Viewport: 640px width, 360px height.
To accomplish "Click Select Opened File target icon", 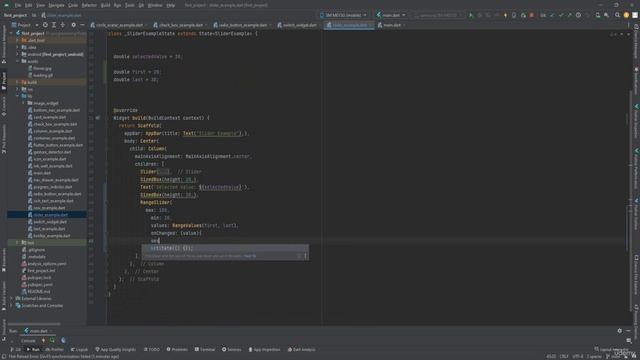I will [45, 25].
